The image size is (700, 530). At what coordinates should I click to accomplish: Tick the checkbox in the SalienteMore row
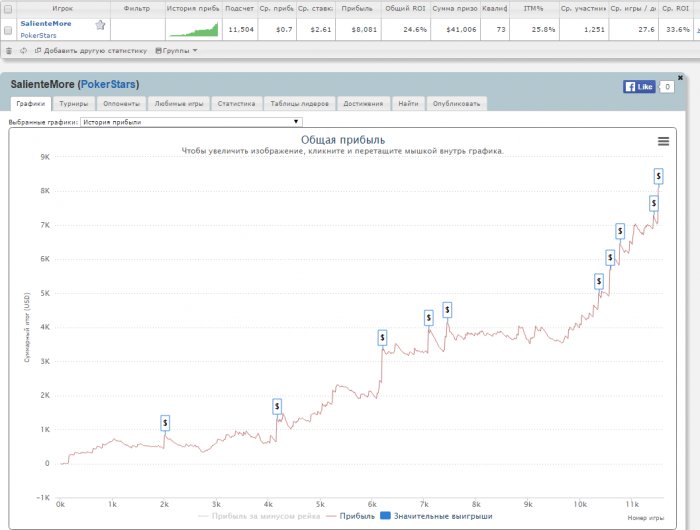point(9,30)
